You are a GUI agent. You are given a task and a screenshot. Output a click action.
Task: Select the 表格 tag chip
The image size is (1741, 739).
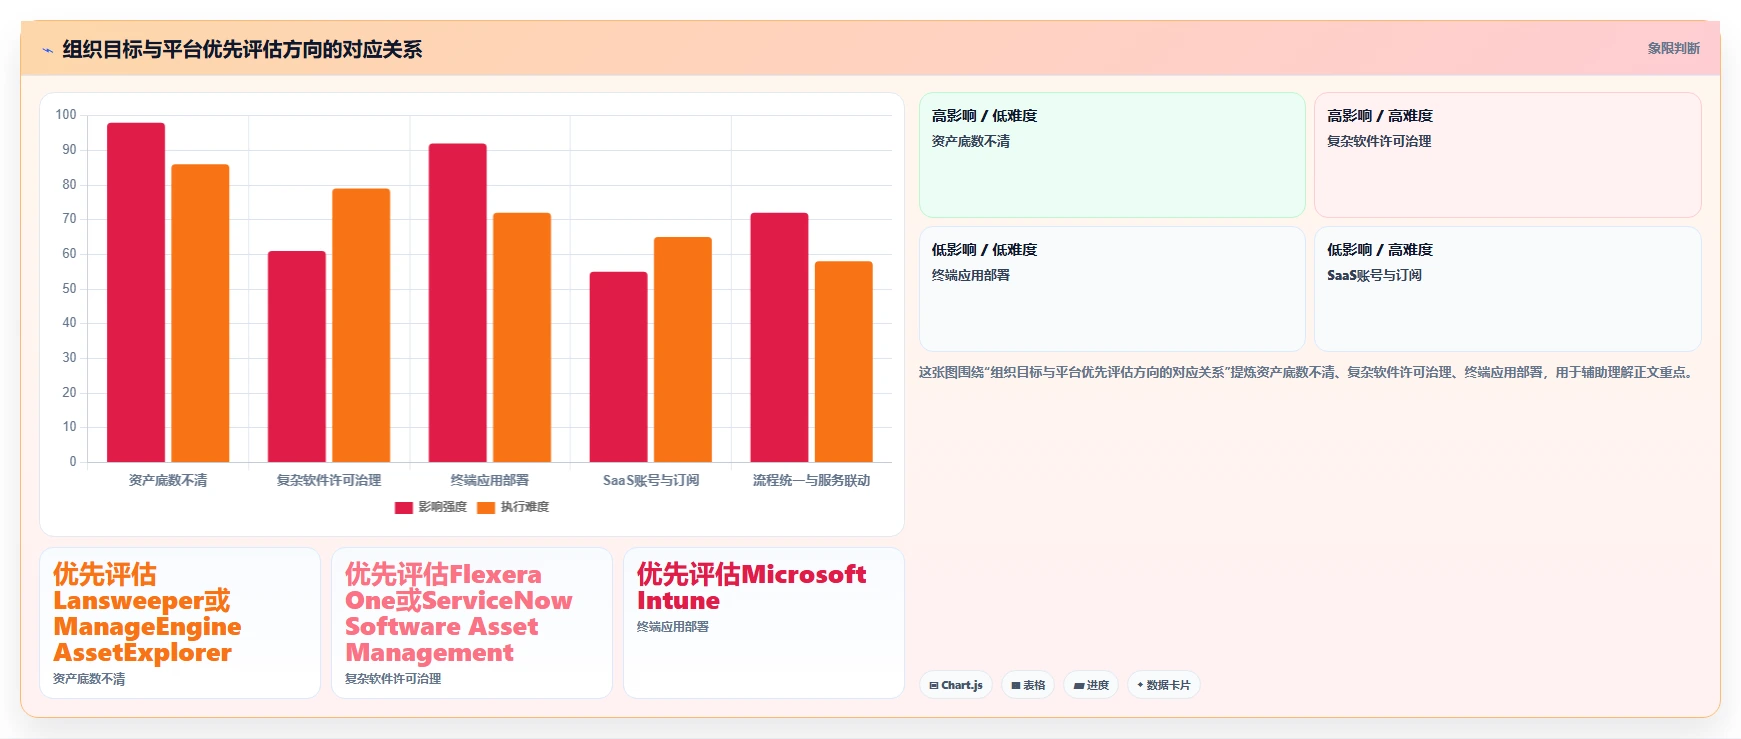tap(1027, 685)
